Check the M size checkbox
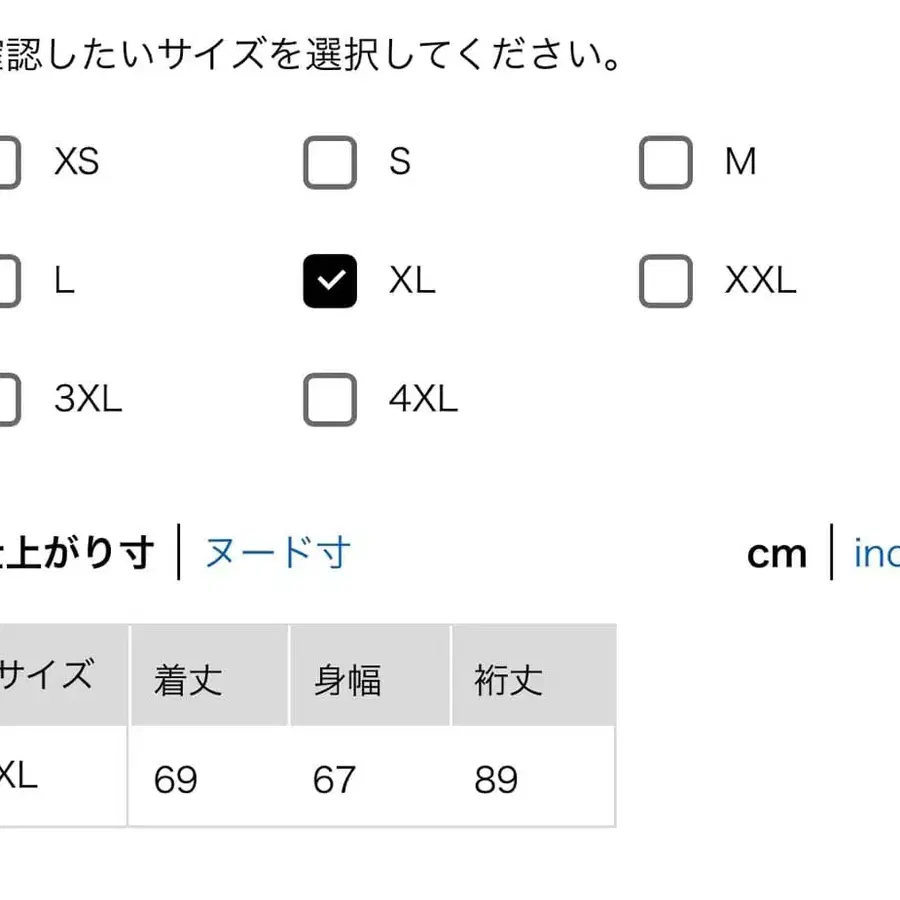The width and height of the screenshot is (900, 900). 664,163
